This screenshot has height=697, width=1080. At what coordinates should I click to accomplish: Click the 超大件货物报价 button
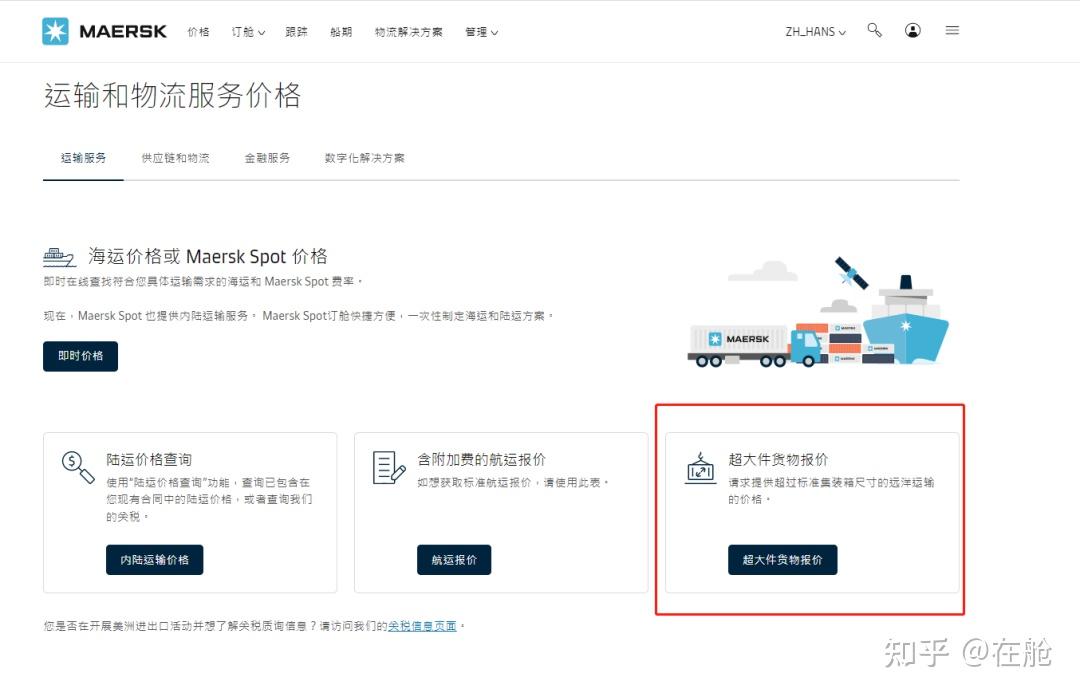point(783,560)
